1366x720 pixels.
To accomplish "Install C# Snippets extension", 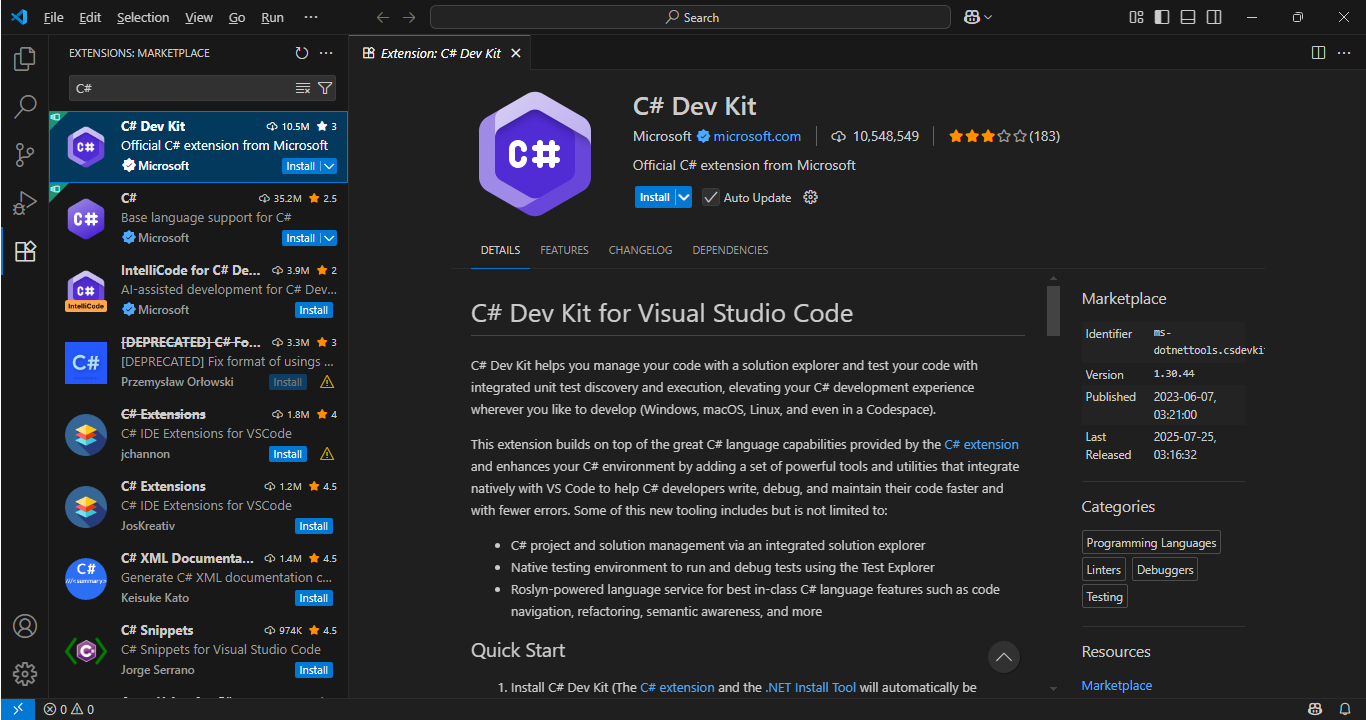I will pos(314,670).
